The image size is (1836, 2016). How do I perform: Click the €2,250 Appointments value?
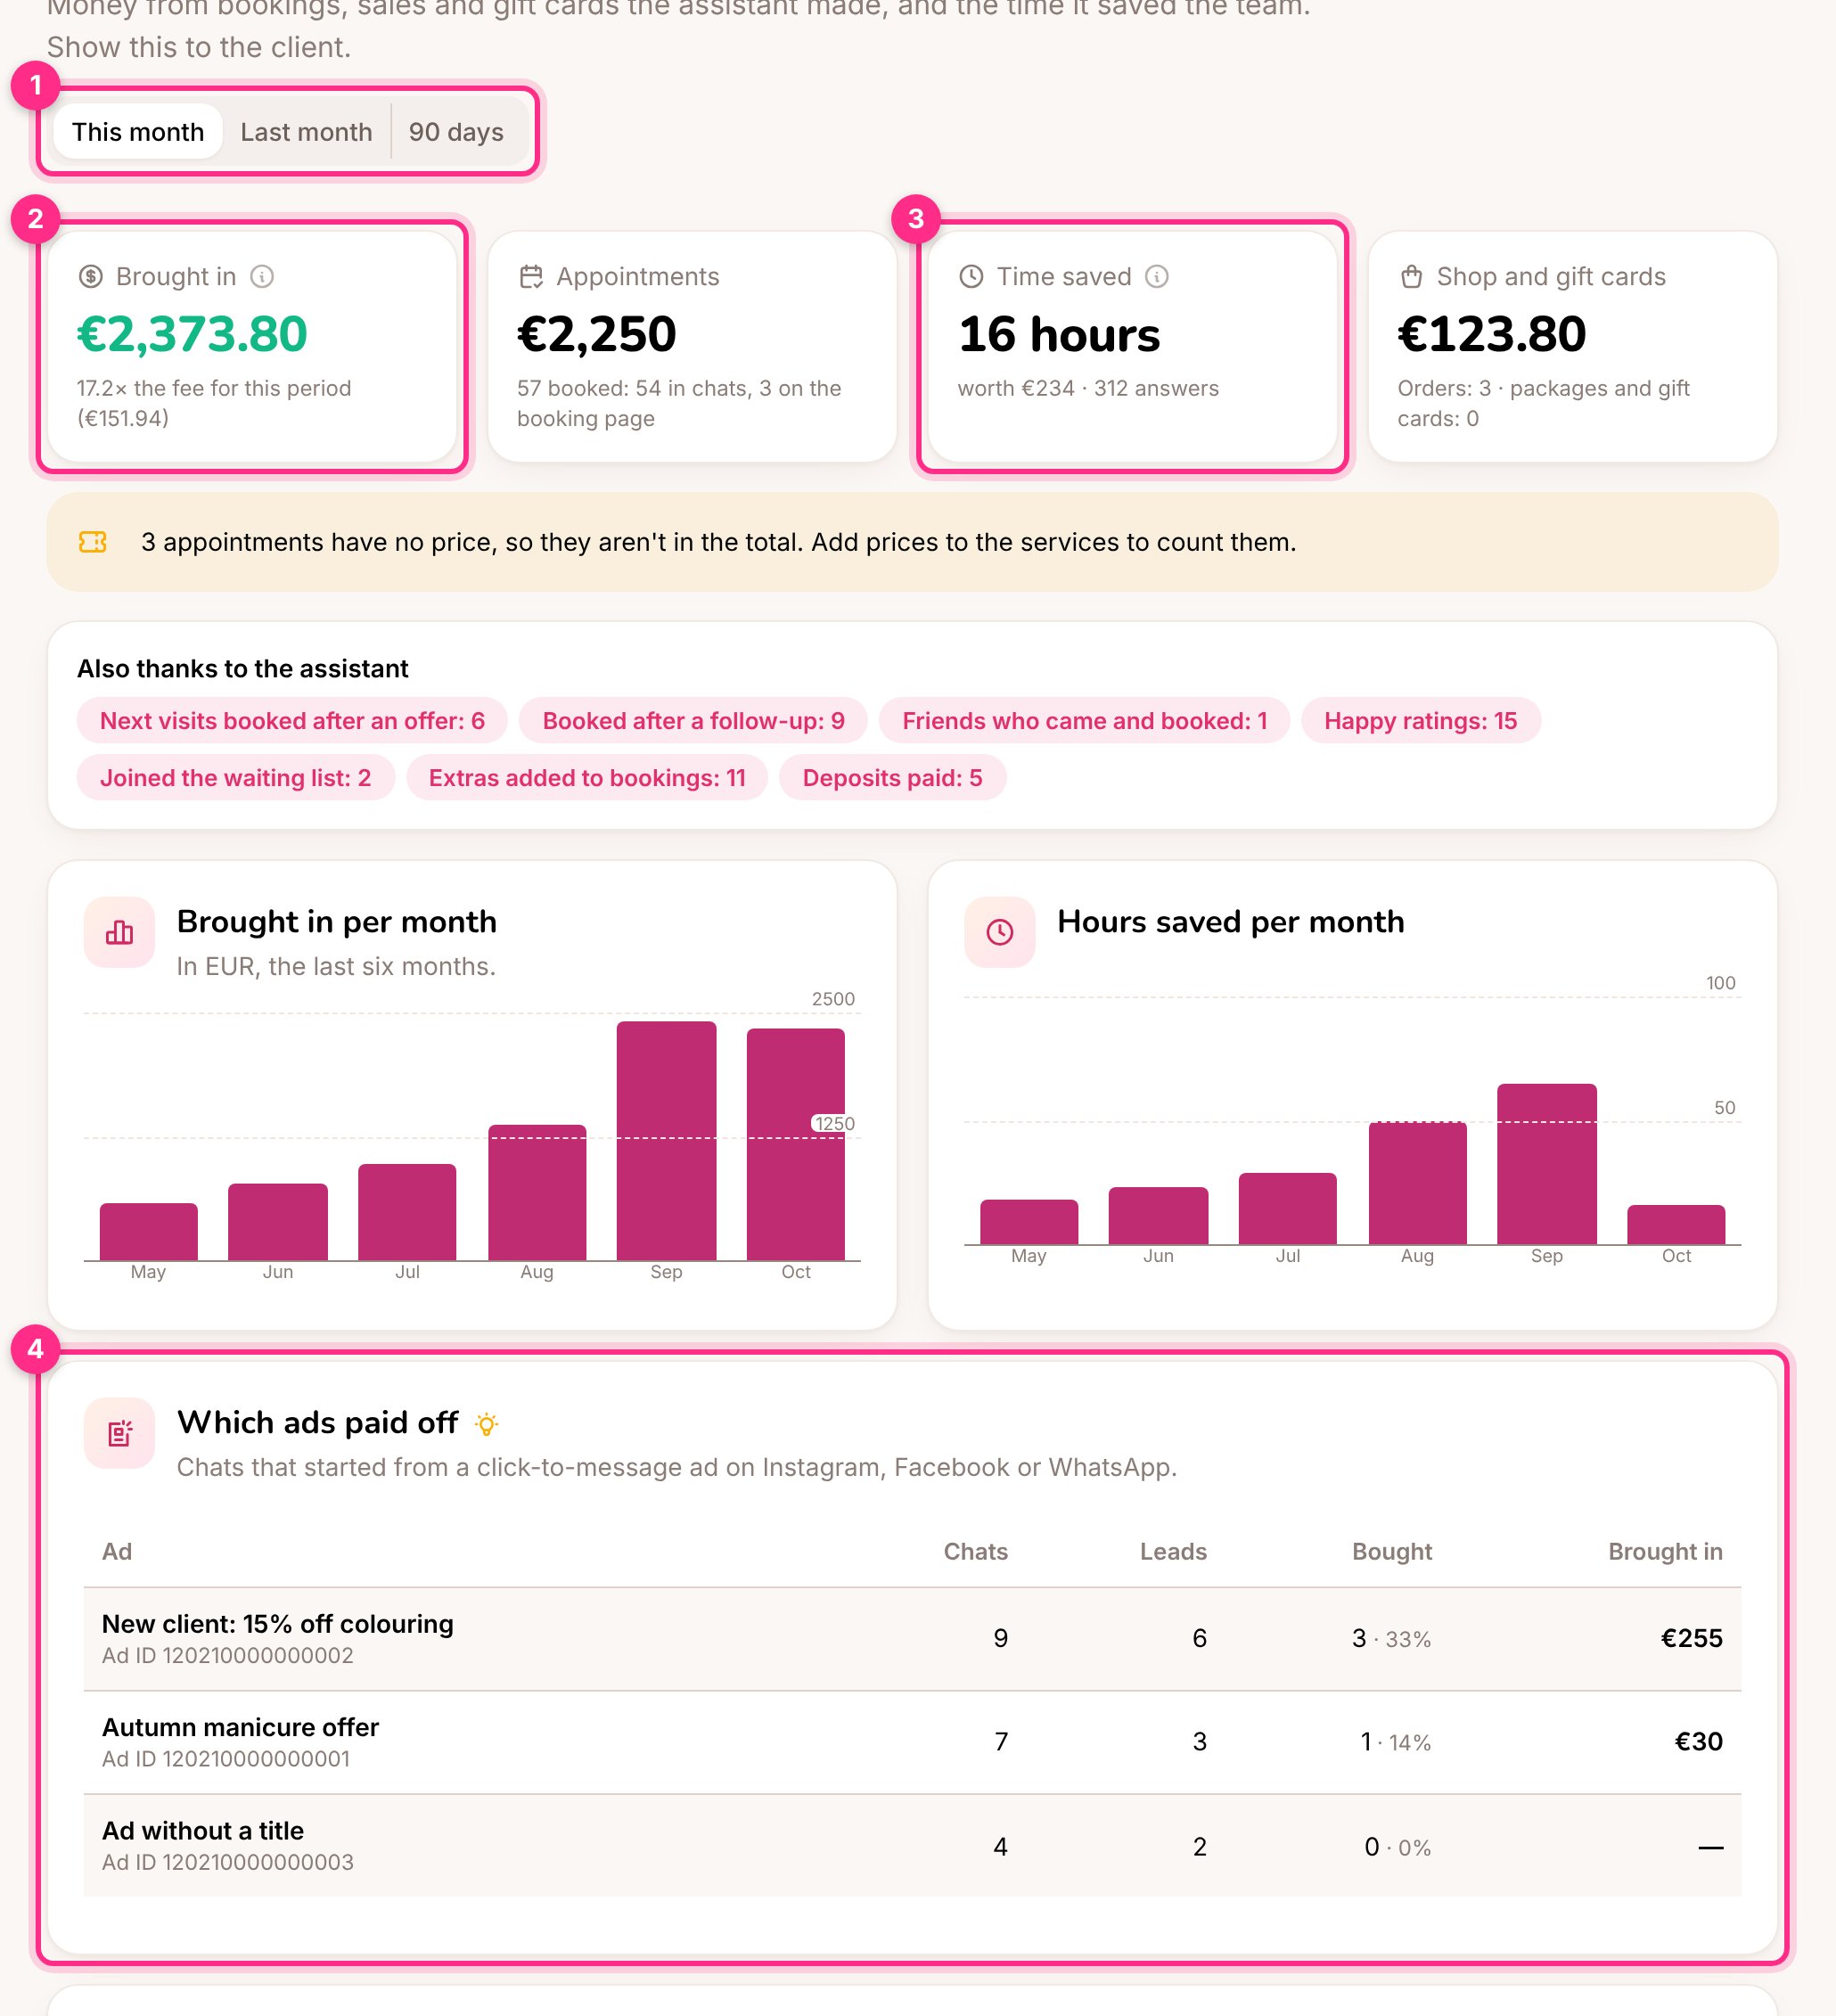pyautogui.click(x=597, y=334)
